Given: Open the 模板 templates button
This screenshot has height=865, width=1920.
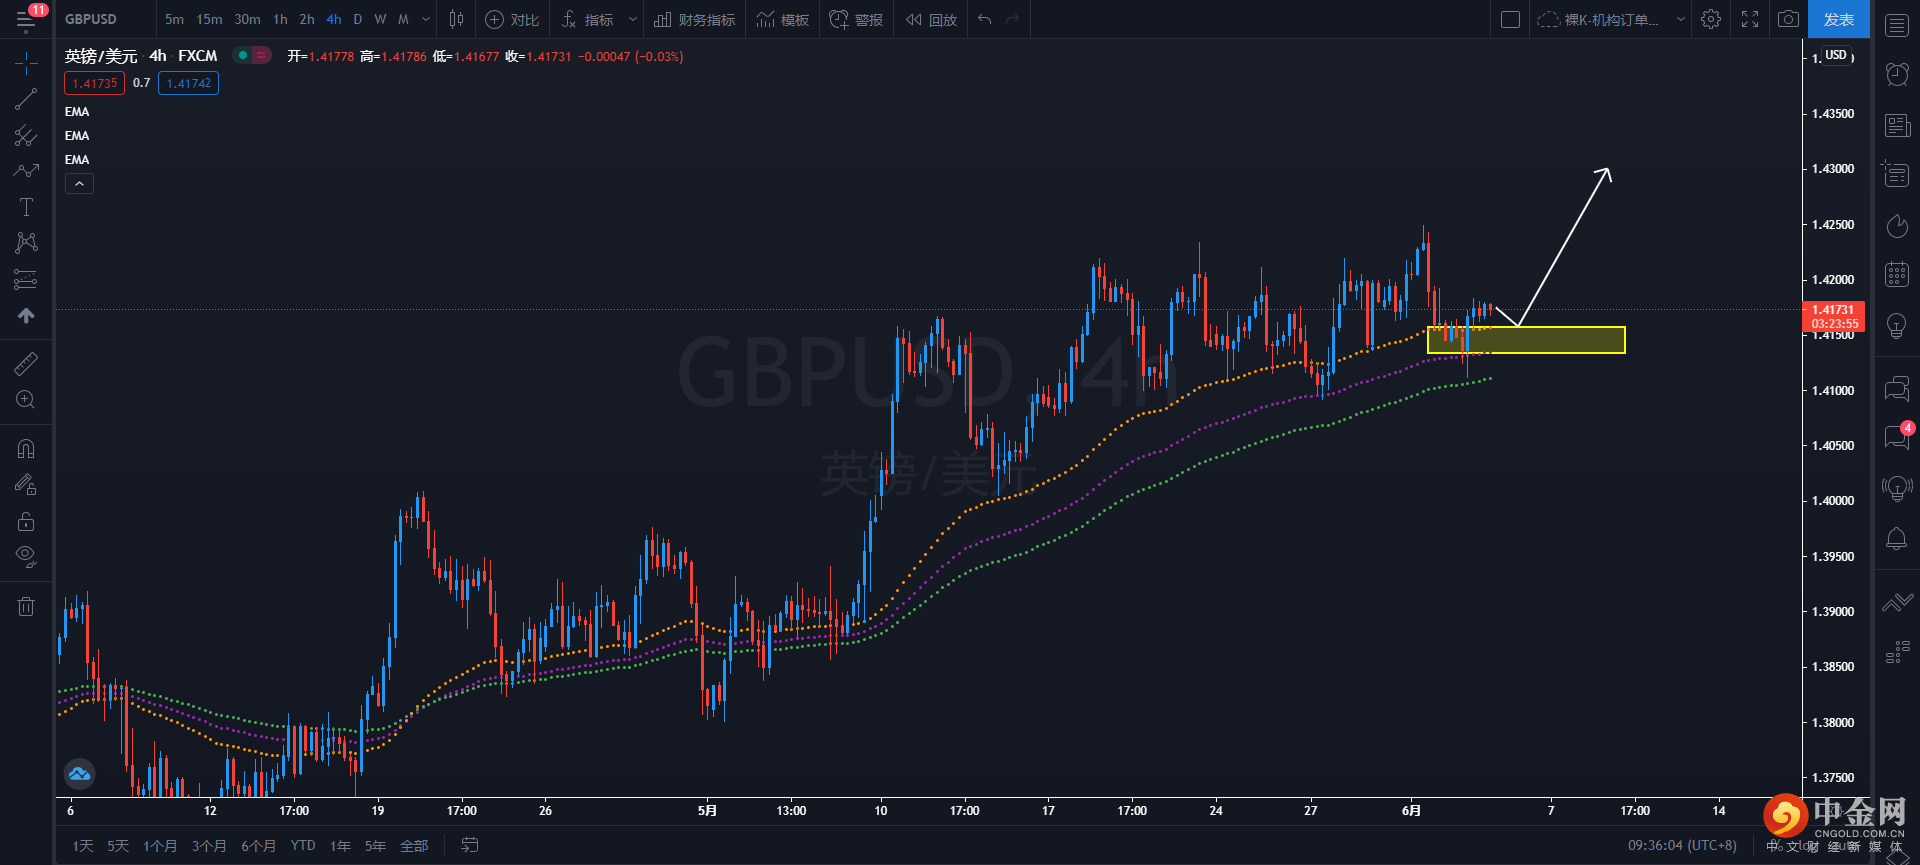Looking at the screenshot, I should pos(783,19).
